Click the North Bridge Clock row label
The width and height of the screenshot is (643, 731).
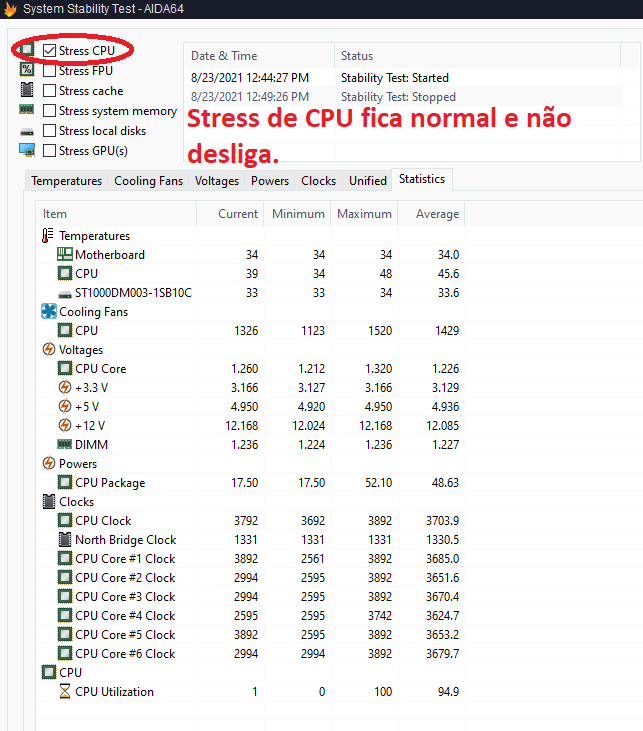point(125,540)
